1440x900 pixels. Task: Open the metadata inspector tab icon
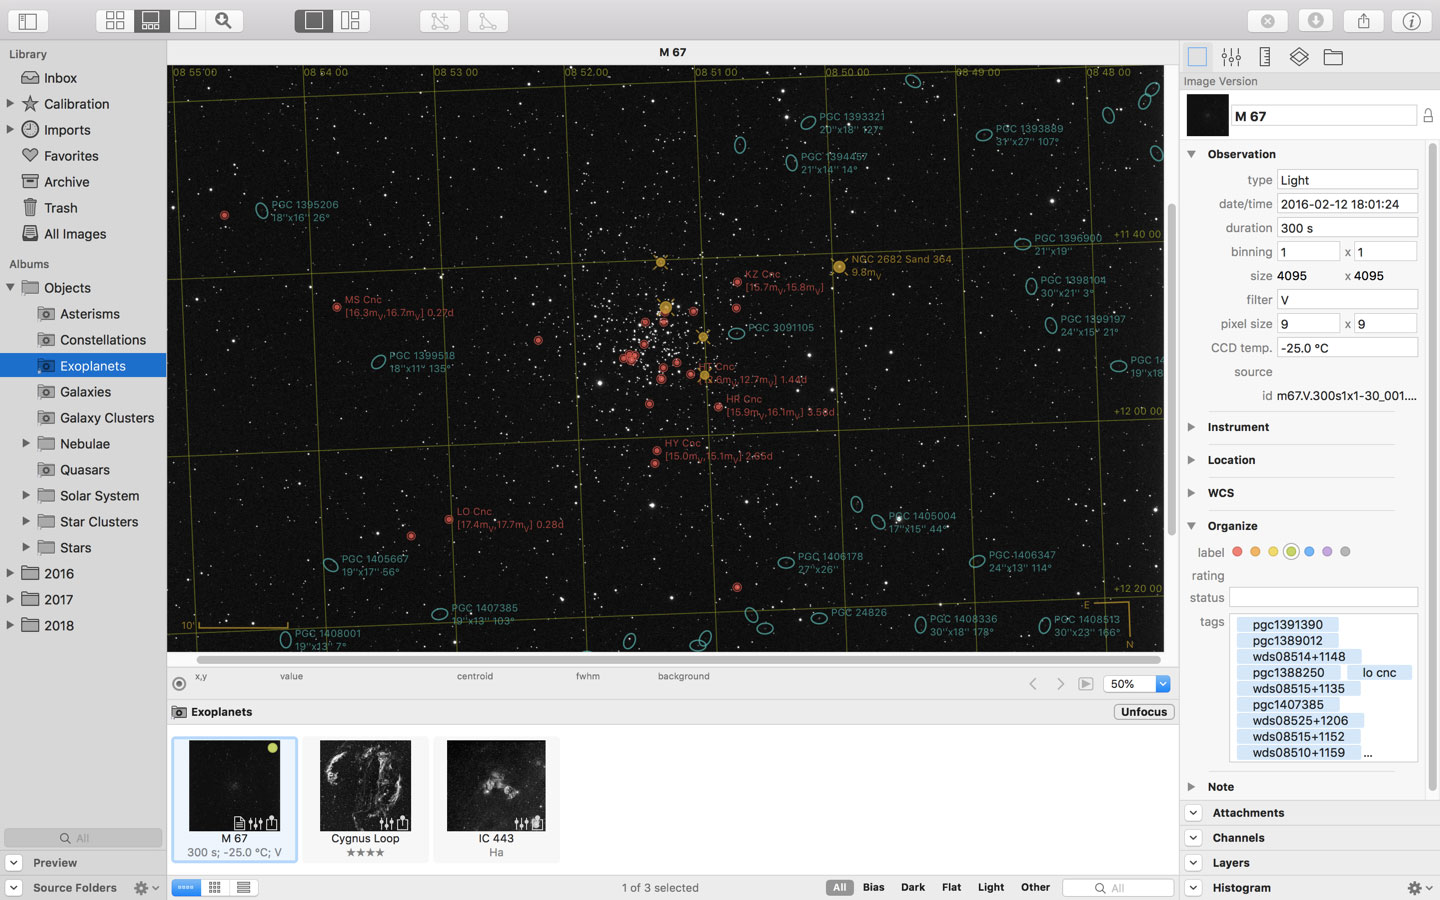point(1265,57)
